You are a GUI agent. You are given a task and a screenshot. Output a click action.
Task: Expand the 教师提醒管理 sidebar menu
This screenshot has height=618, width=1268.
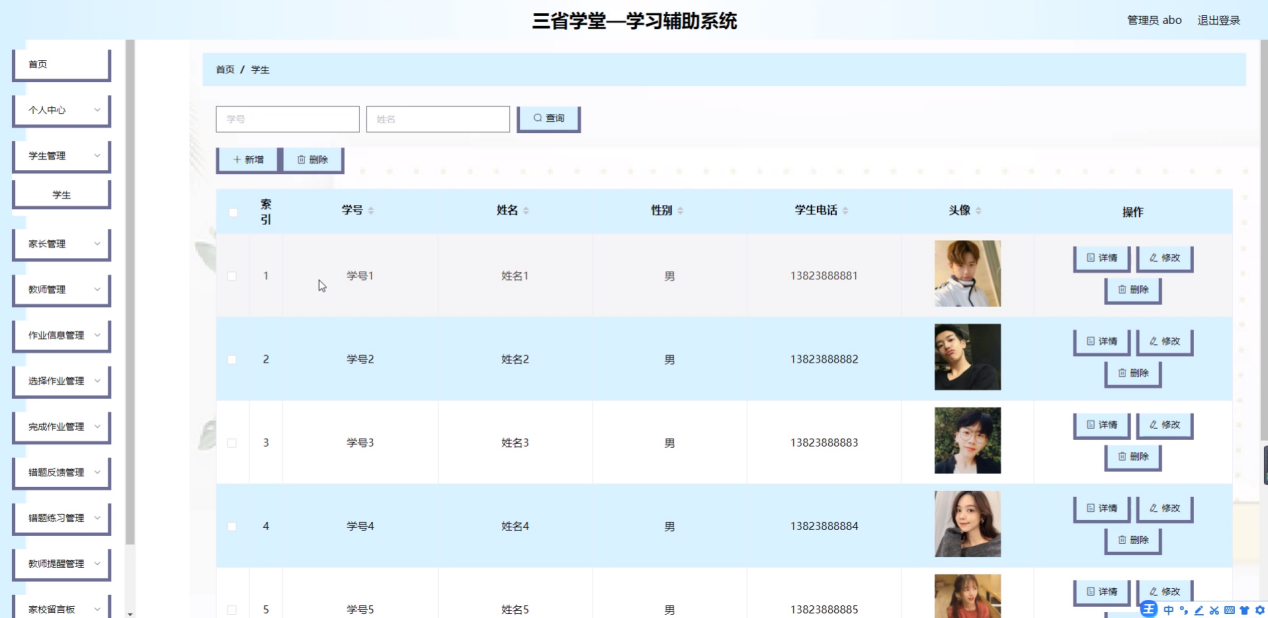coord(62,564)
